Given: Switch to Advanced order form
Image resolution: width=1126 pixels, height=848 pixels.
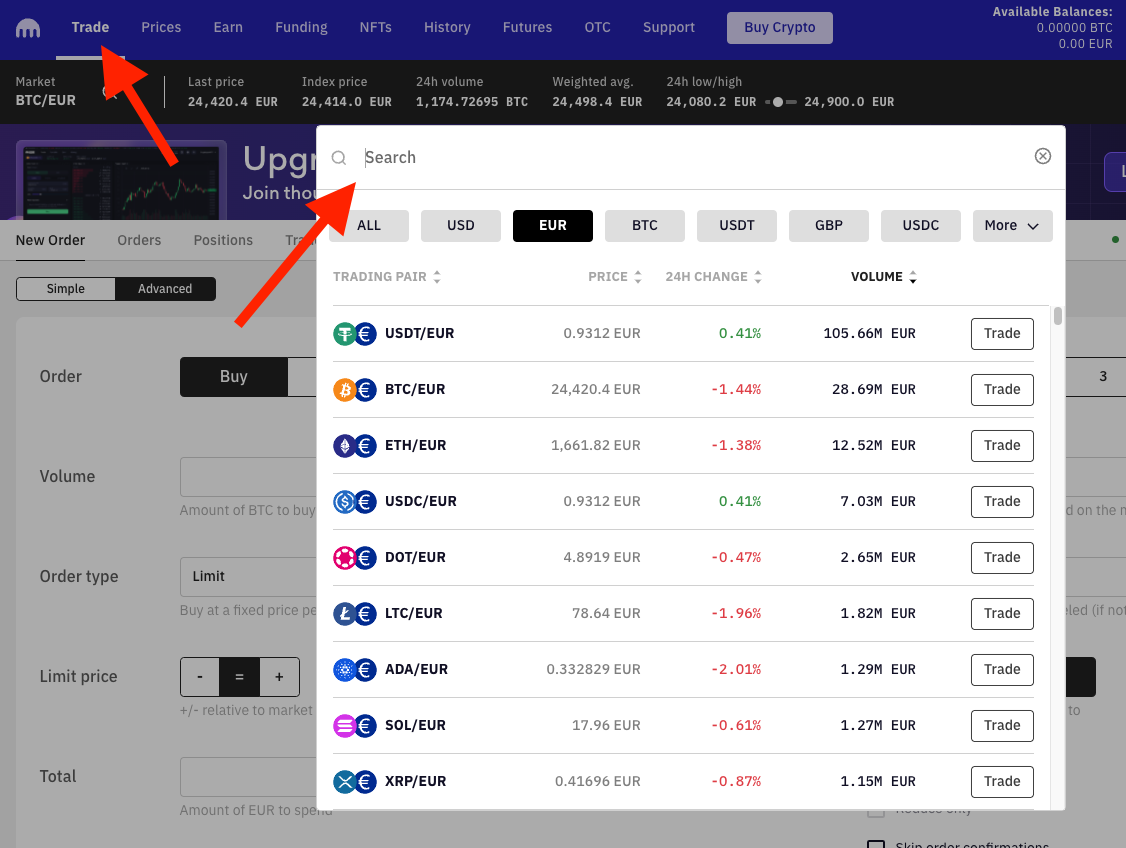Looking at the screenshot, I should pyautogui.click(x=165, y=289).
